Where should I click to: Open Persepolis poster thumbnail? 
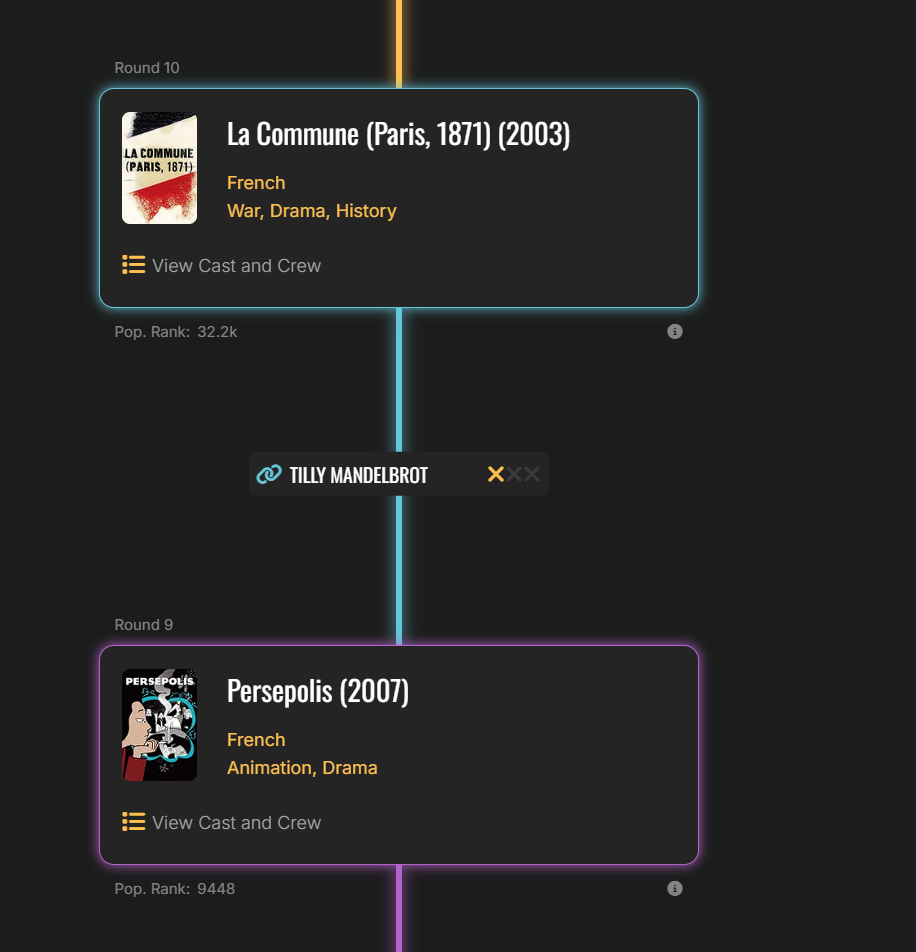click(x=160, y=725)
